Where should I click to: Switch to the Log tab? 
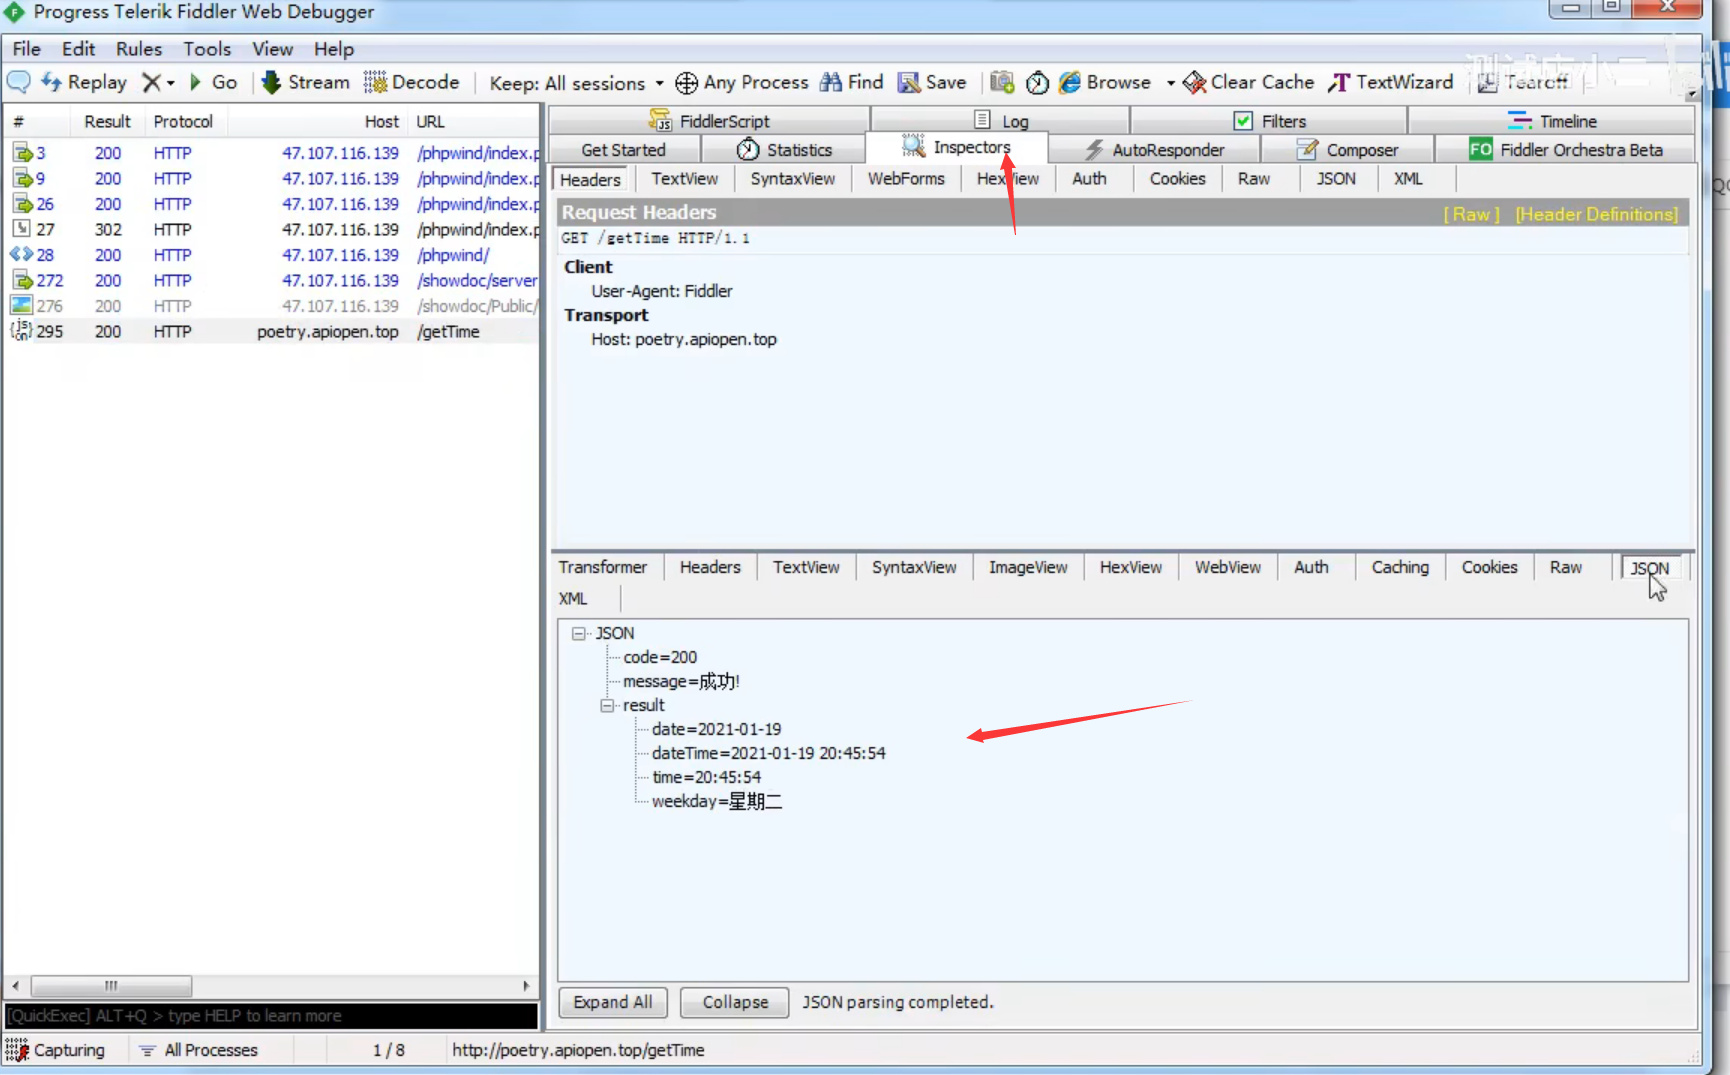tap(1001, 121)
